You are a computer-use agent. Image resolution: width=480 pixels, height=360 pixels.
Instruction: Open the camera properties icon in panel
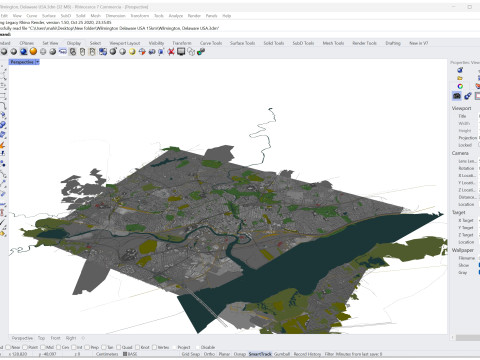click(457, 96)
